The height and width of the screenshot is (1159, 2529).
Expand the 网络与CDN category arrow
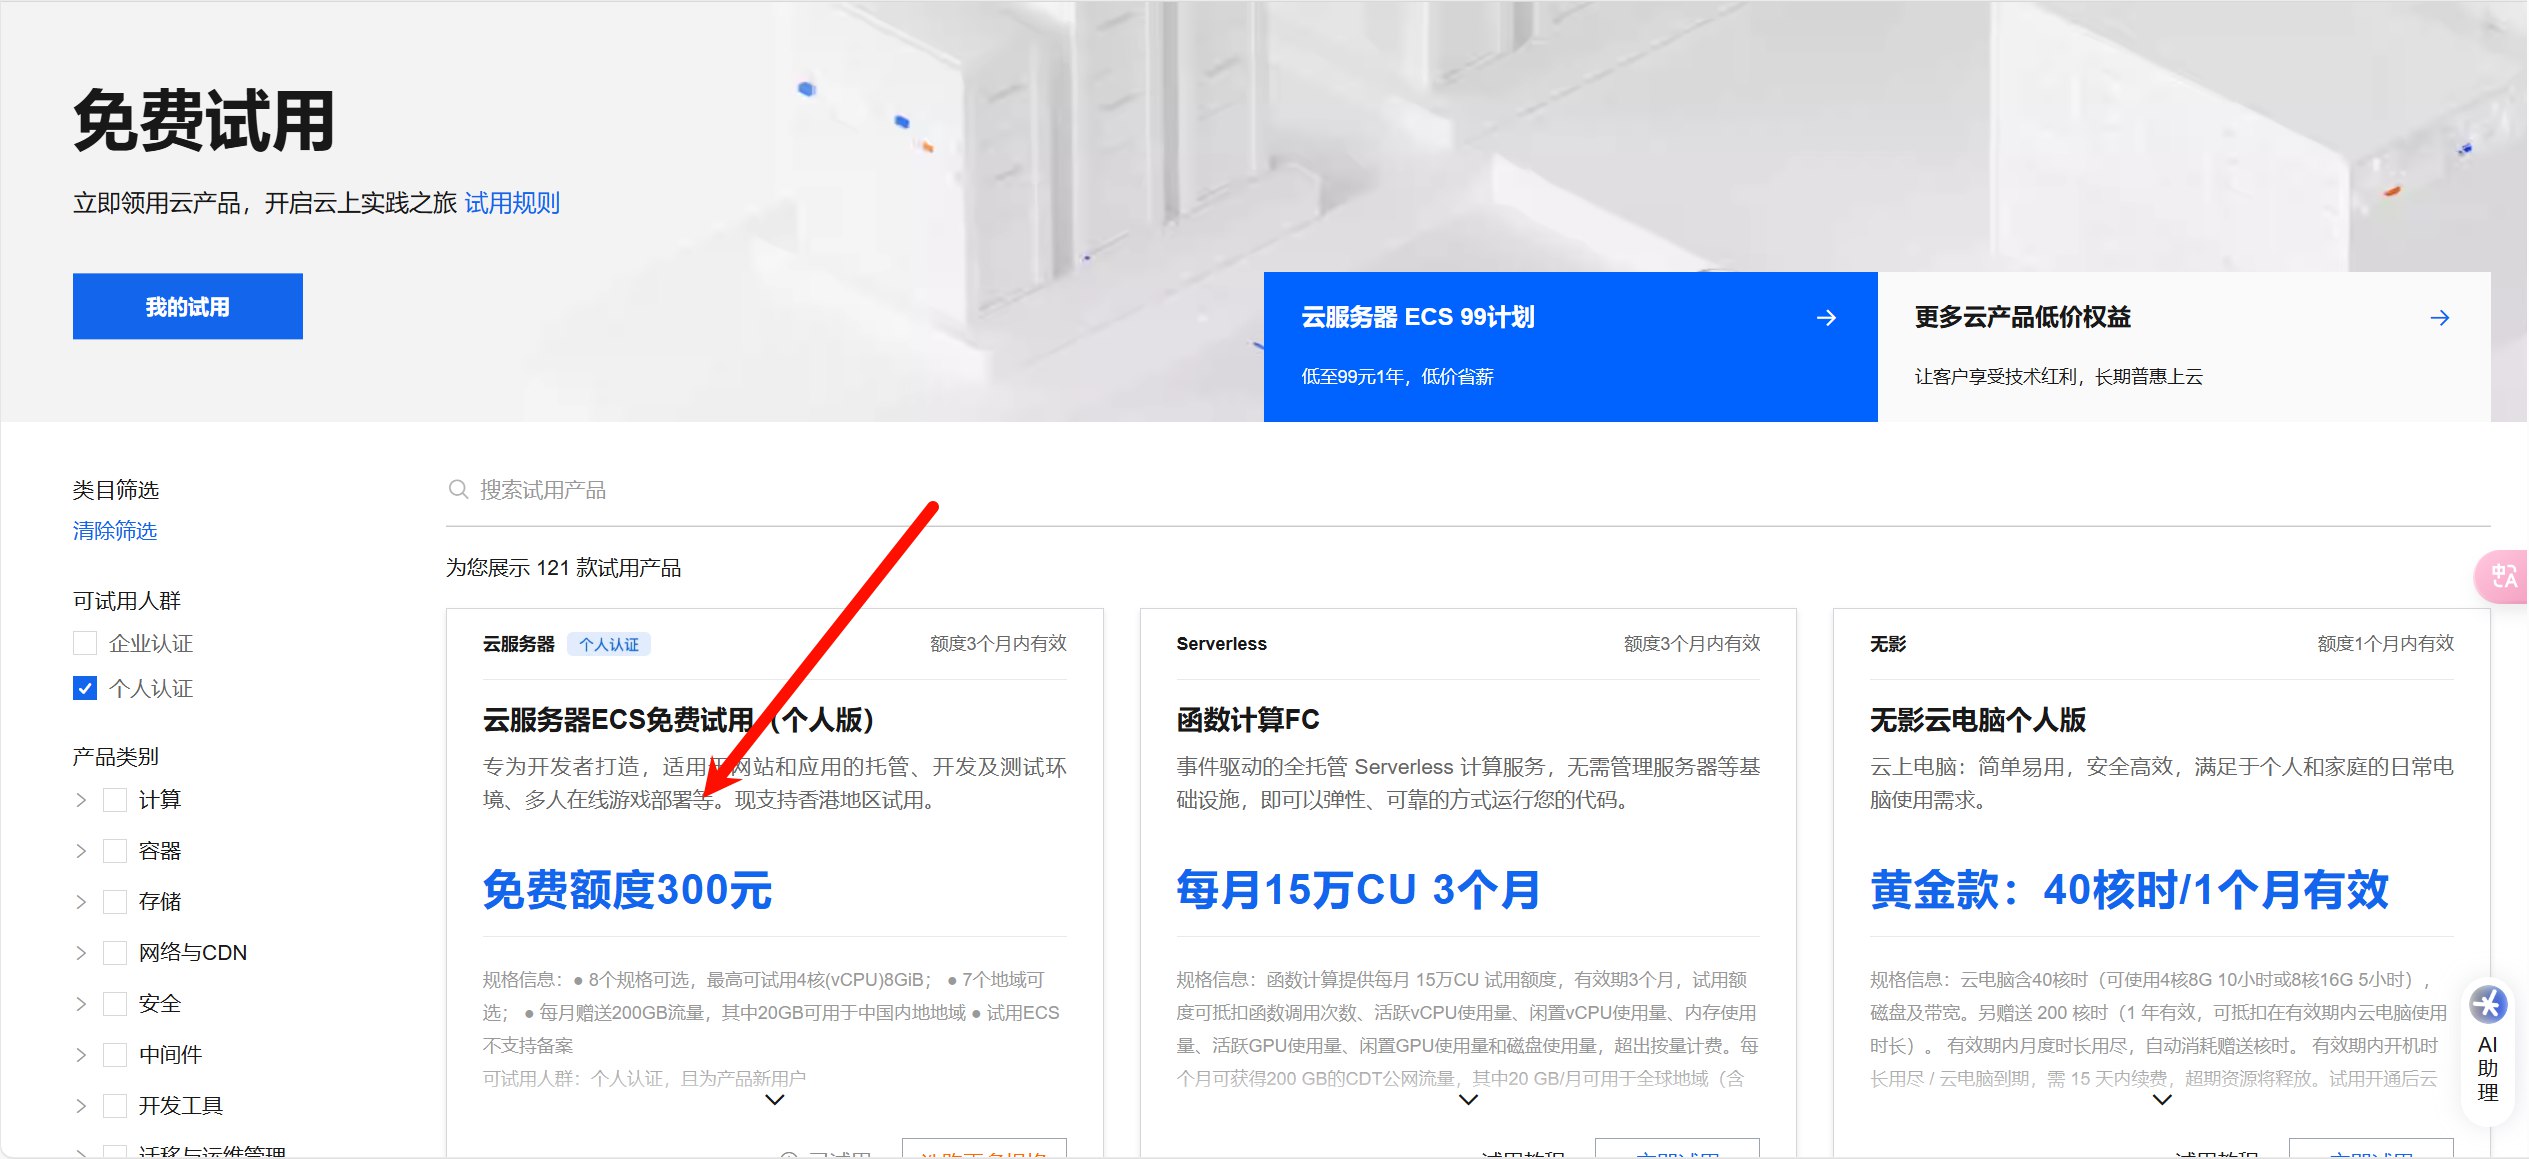tap(81, 953)
